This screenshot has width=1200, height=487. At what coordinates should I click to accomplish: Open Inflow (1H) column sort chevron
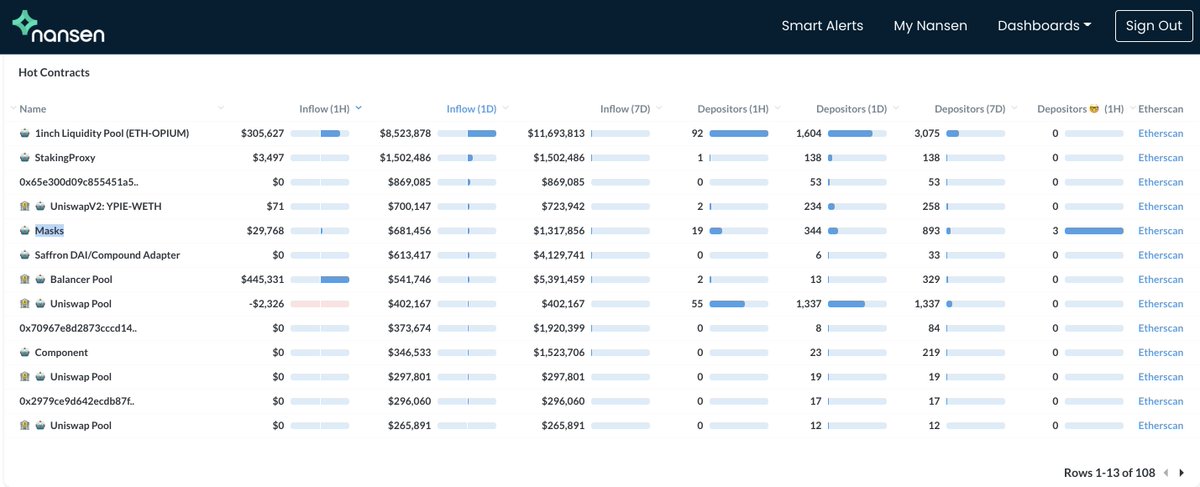pyautogui.click(x=358, y=108)
